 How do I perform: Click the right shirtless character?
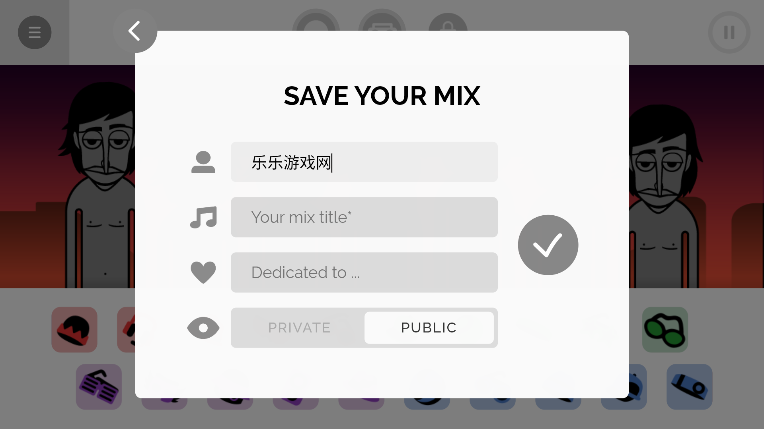pos(665,195)
